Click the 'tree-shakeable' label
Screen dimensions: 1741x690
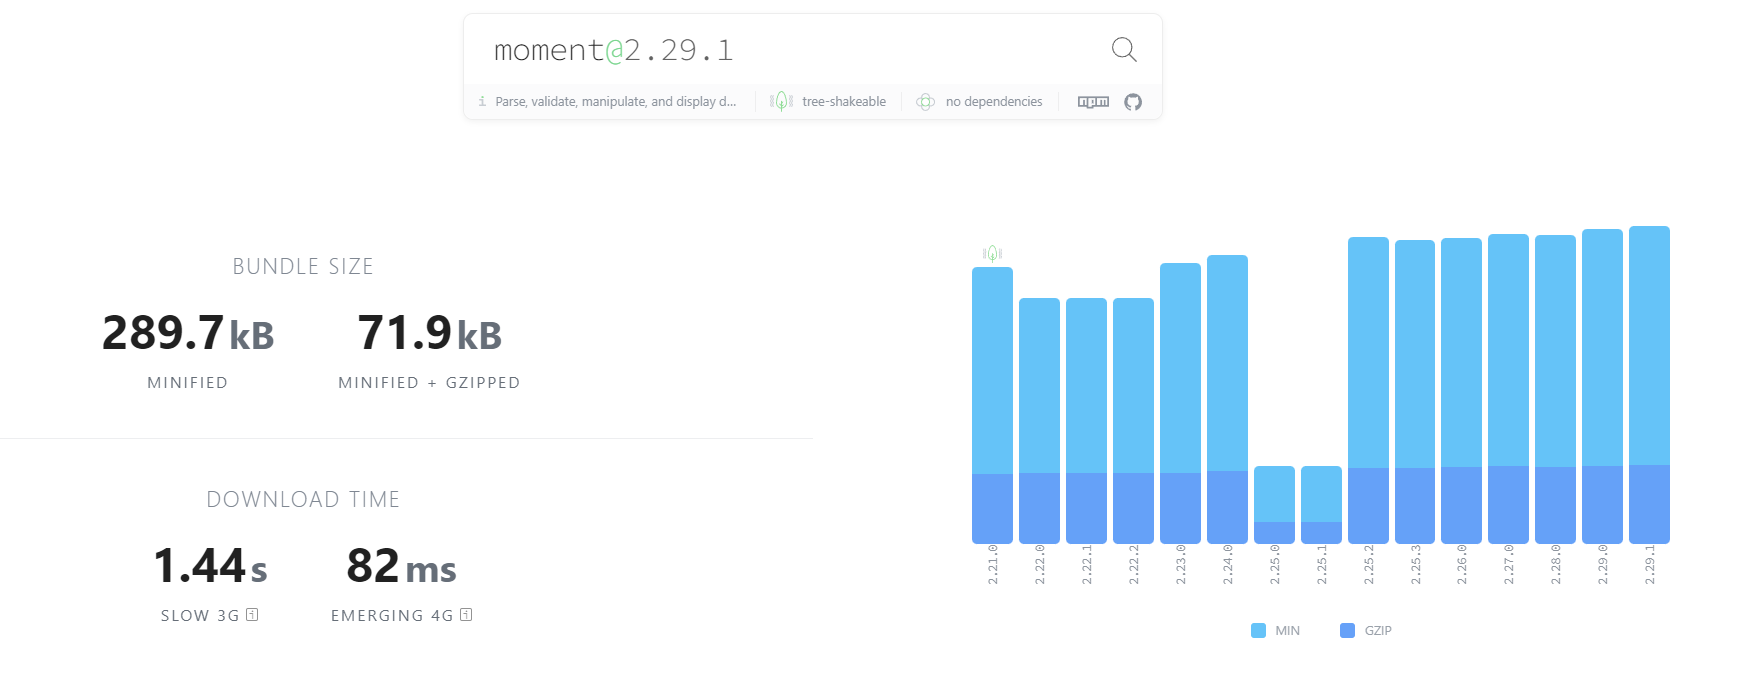(x=844, y=102)
